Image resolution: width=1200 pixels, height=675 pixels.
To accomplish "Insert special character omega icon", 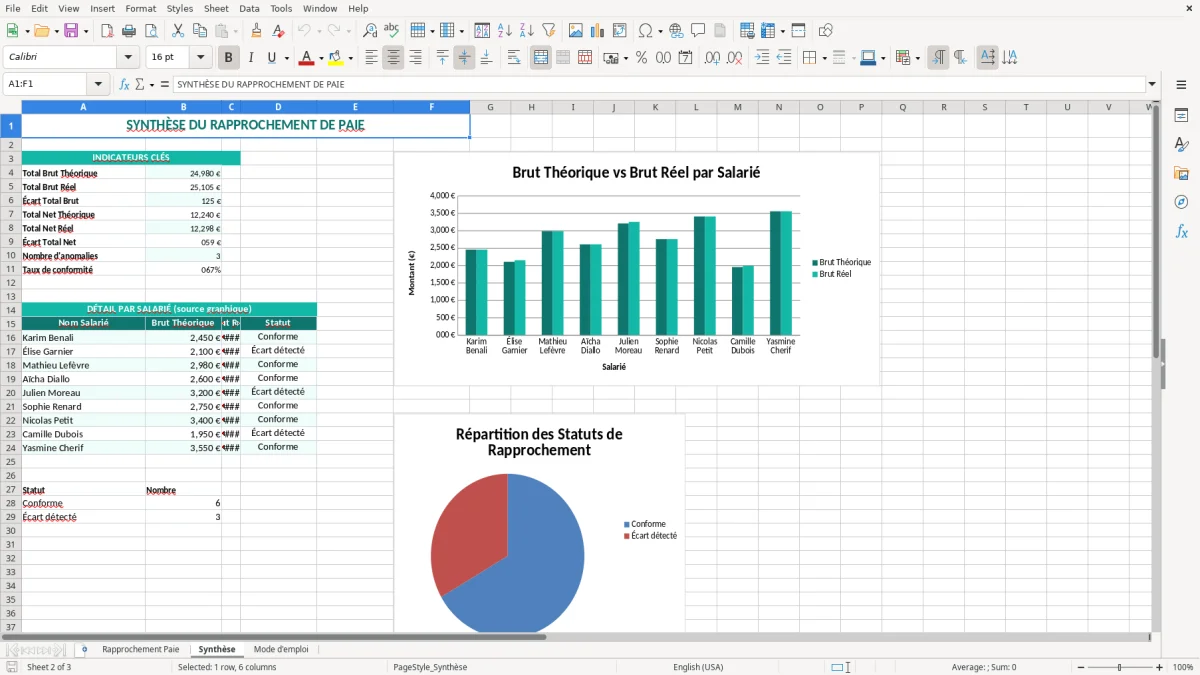I will coord(645,31).
